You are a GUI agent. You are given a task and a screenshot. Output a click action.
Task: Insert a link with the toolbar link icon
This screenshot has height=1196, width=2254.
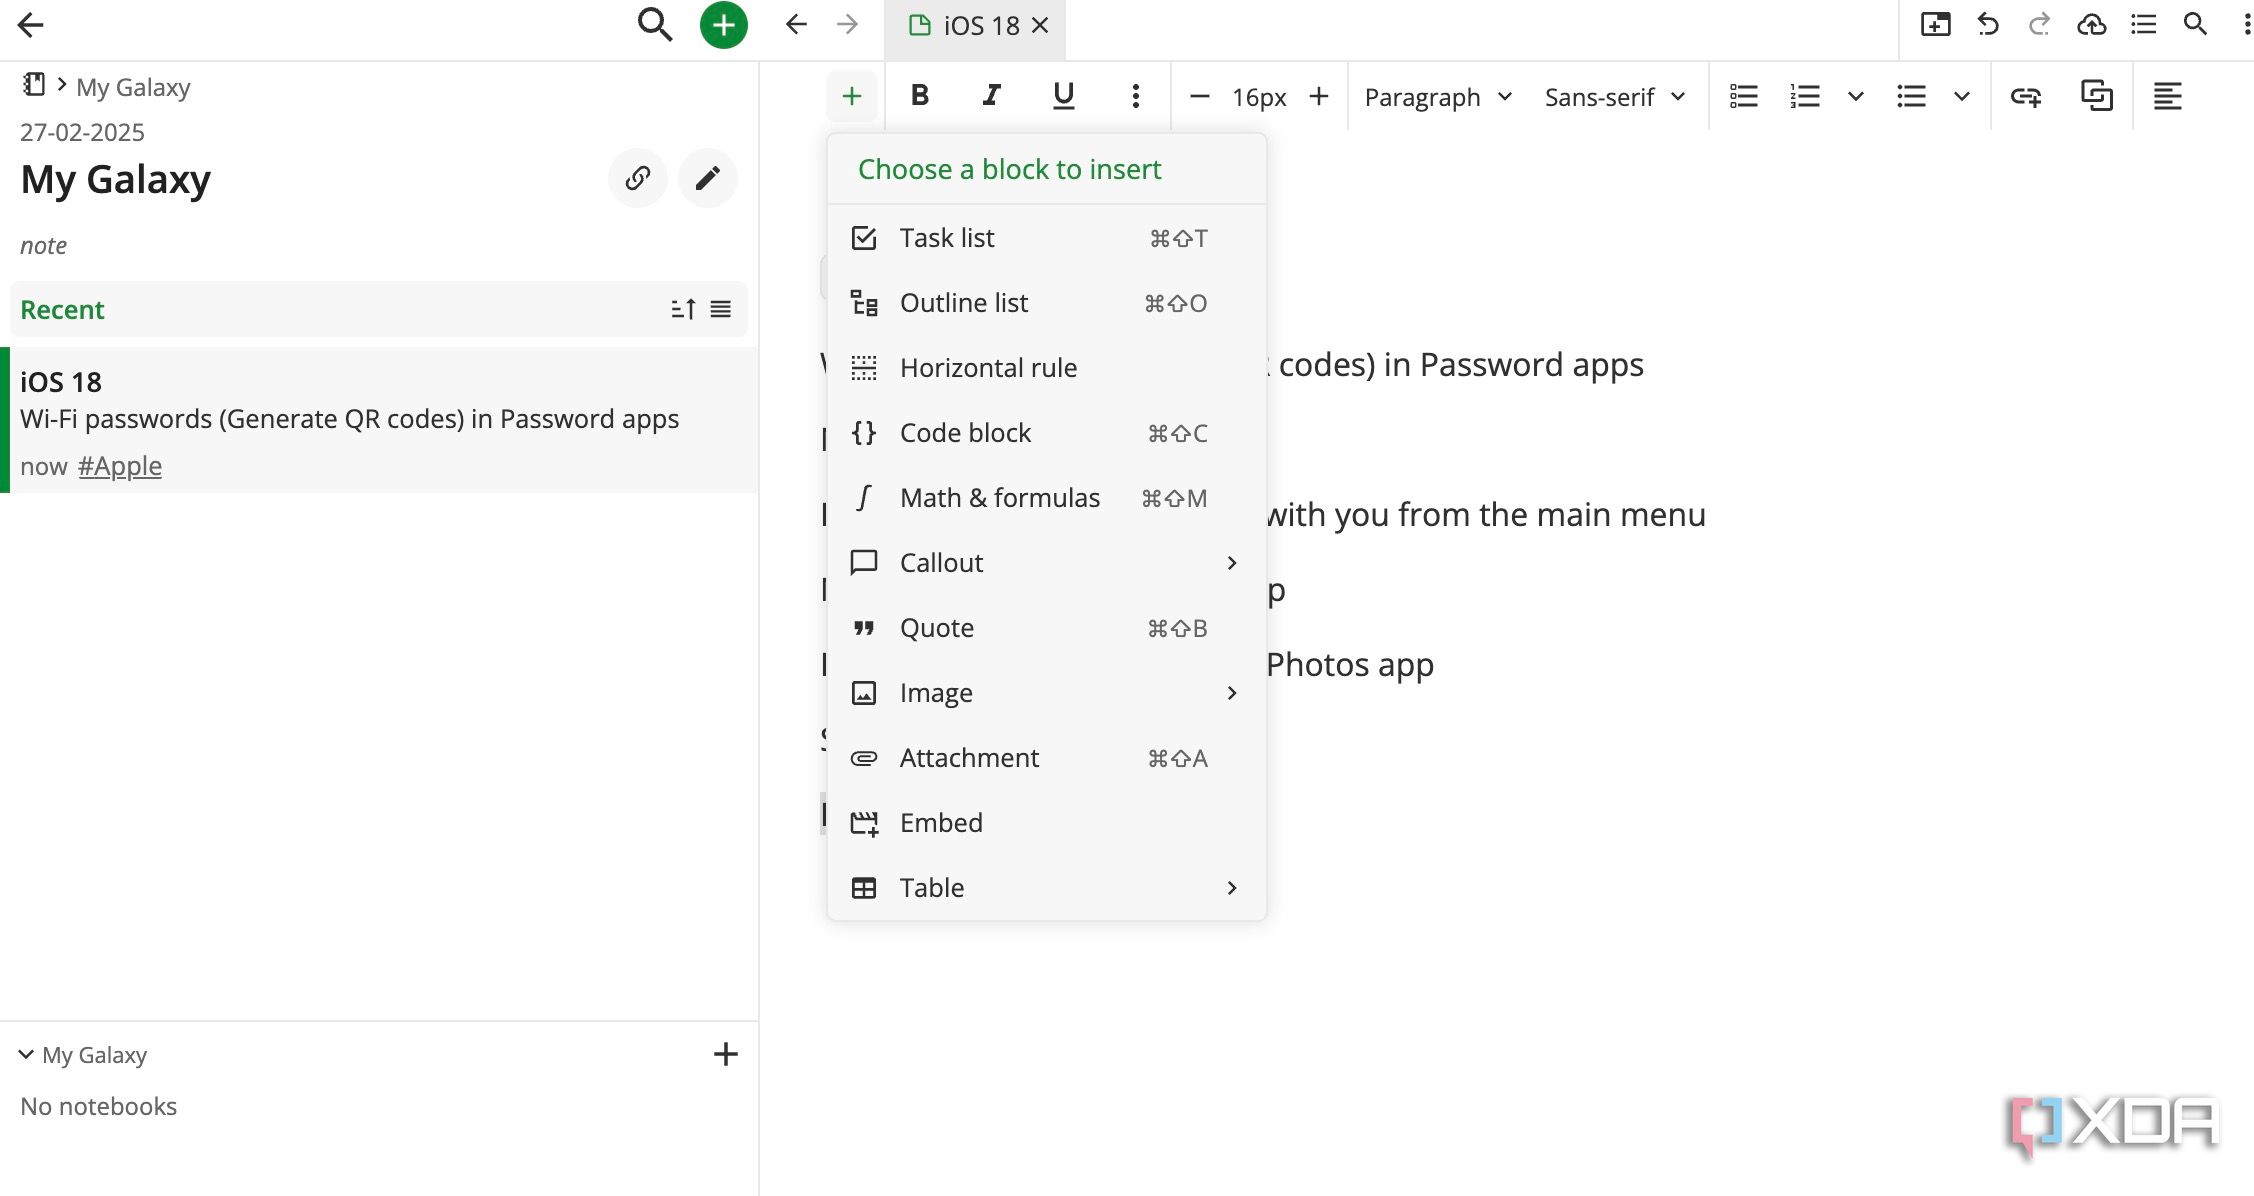pyautogui.click(x=2026, y=96)
